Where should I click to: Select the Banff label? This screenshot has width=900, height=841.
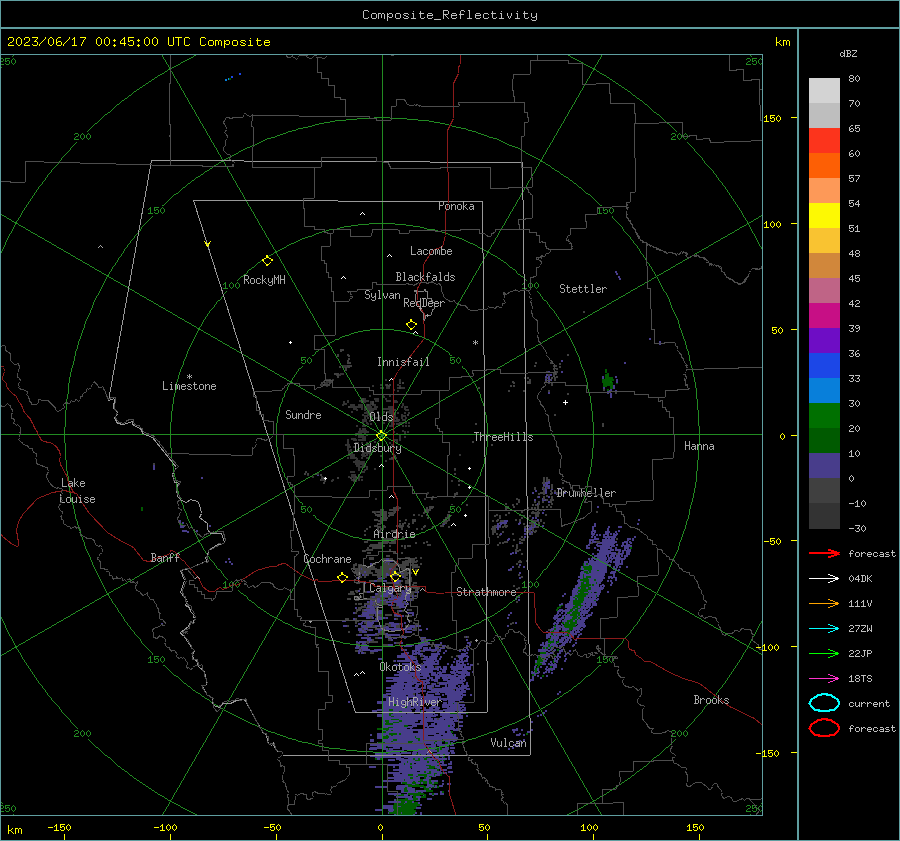click(x=165, y=557)
